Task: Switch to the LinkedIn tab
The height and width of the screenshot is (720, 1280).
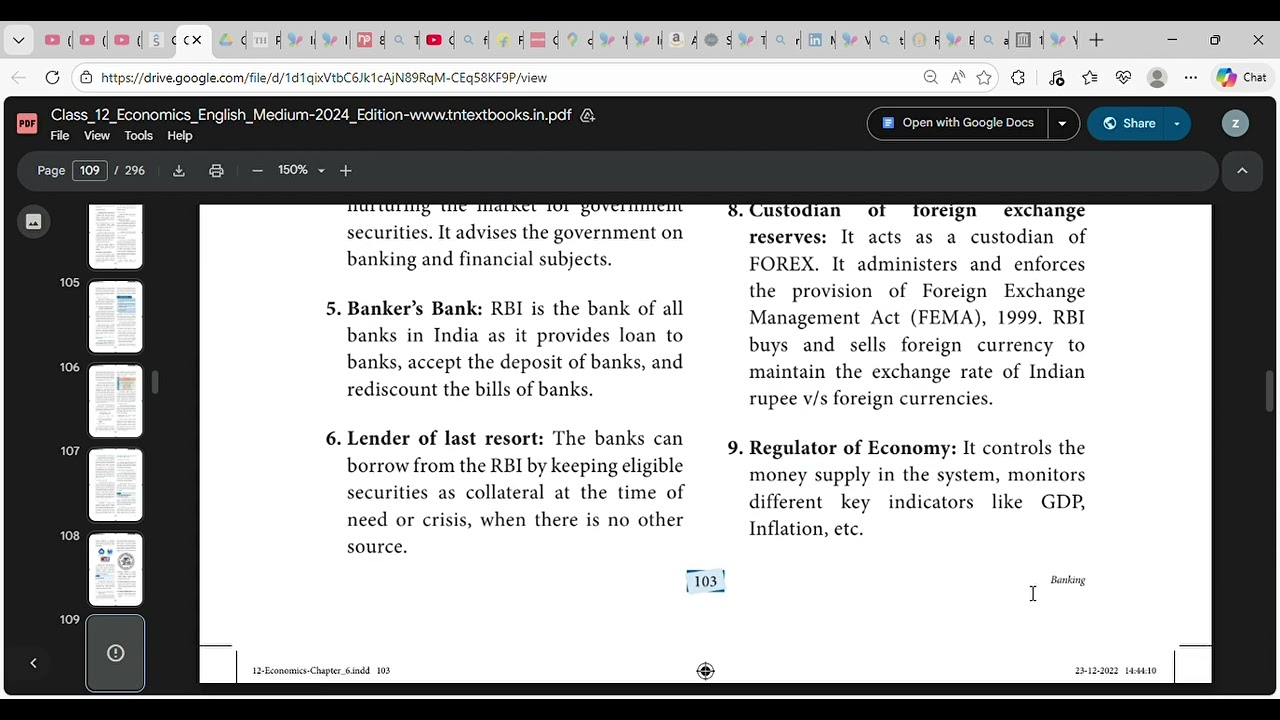Action: click(815, 40)
